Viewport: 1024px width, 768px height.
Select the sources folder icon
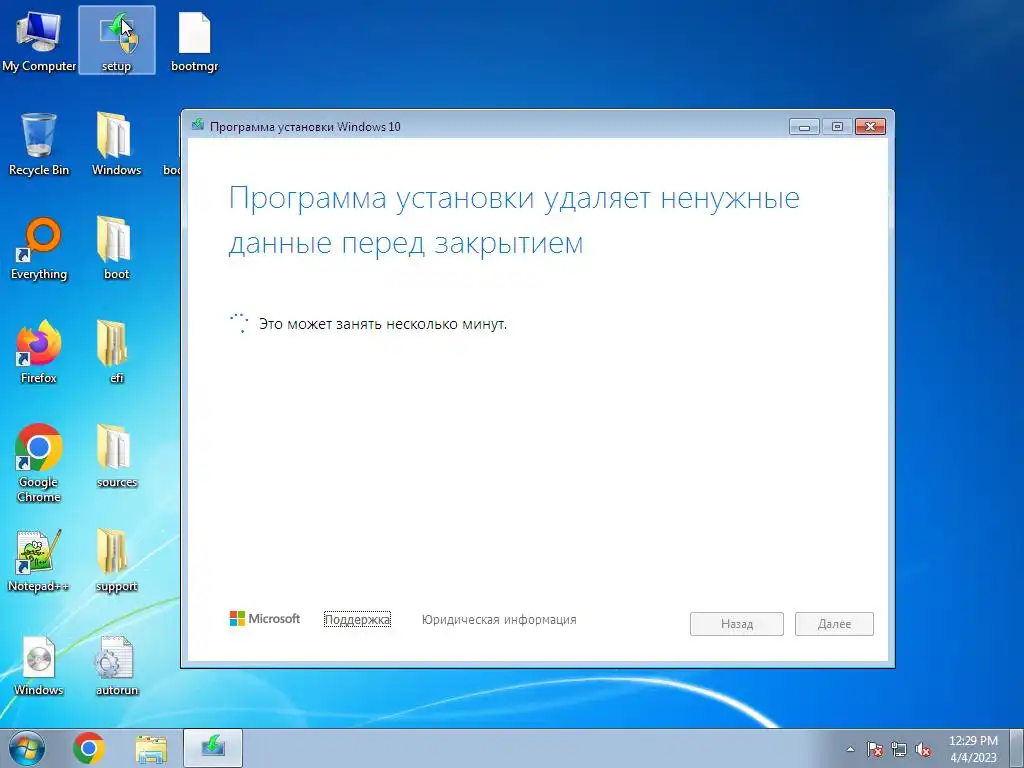[x=116, y=456]
